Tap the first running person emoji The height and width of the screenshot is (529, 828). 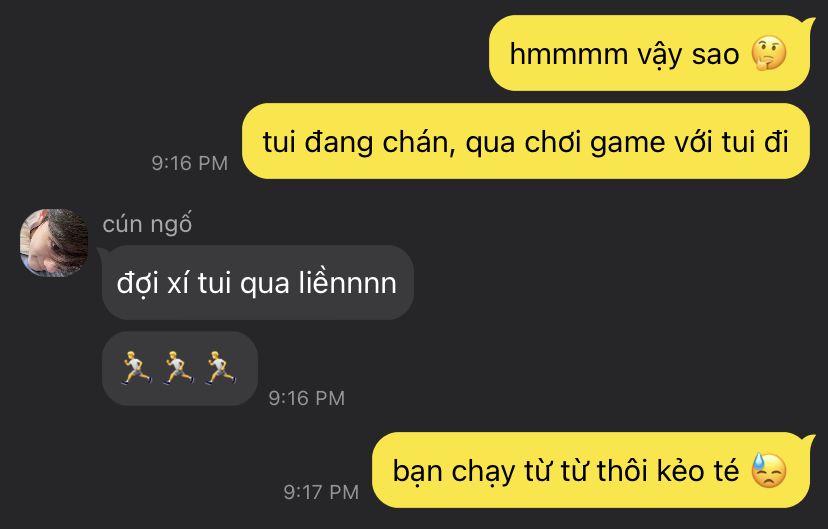[x=137, y=366]
